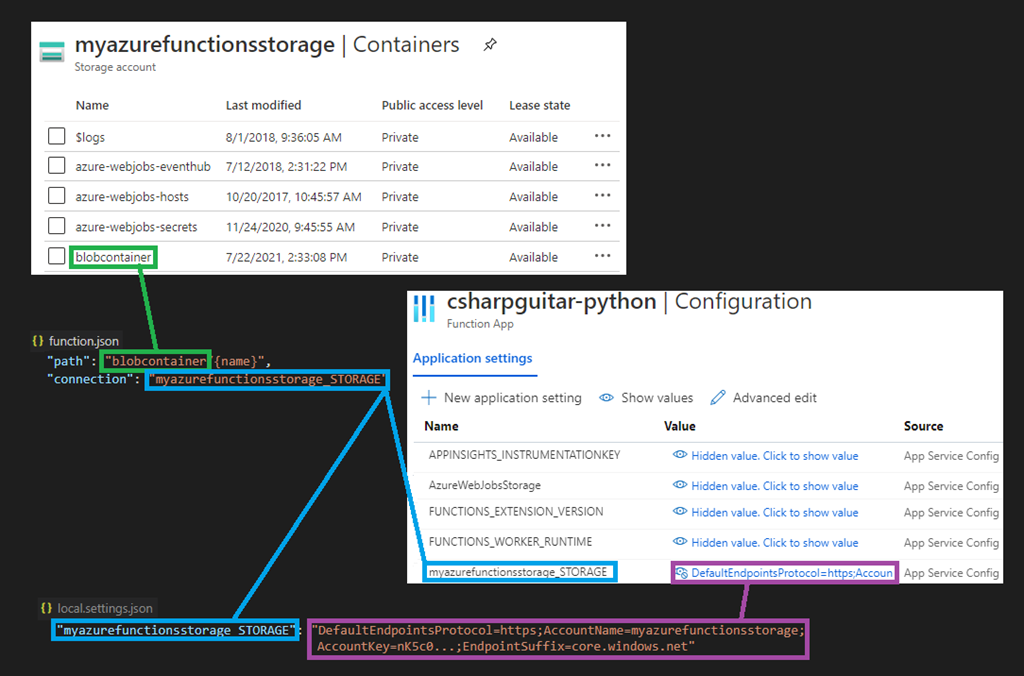Click the storage account icon

click(52, 51)
